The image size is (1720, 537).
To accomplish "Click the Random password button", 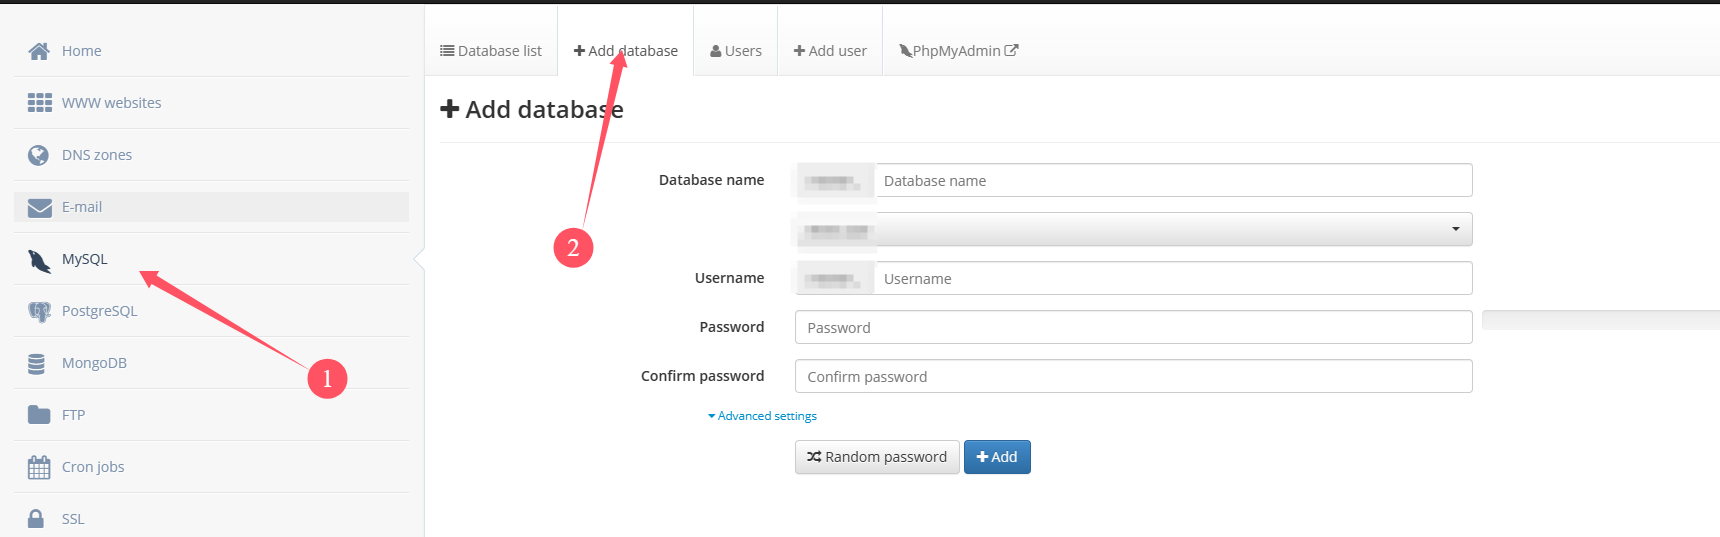I will click(x=877, y=457).
